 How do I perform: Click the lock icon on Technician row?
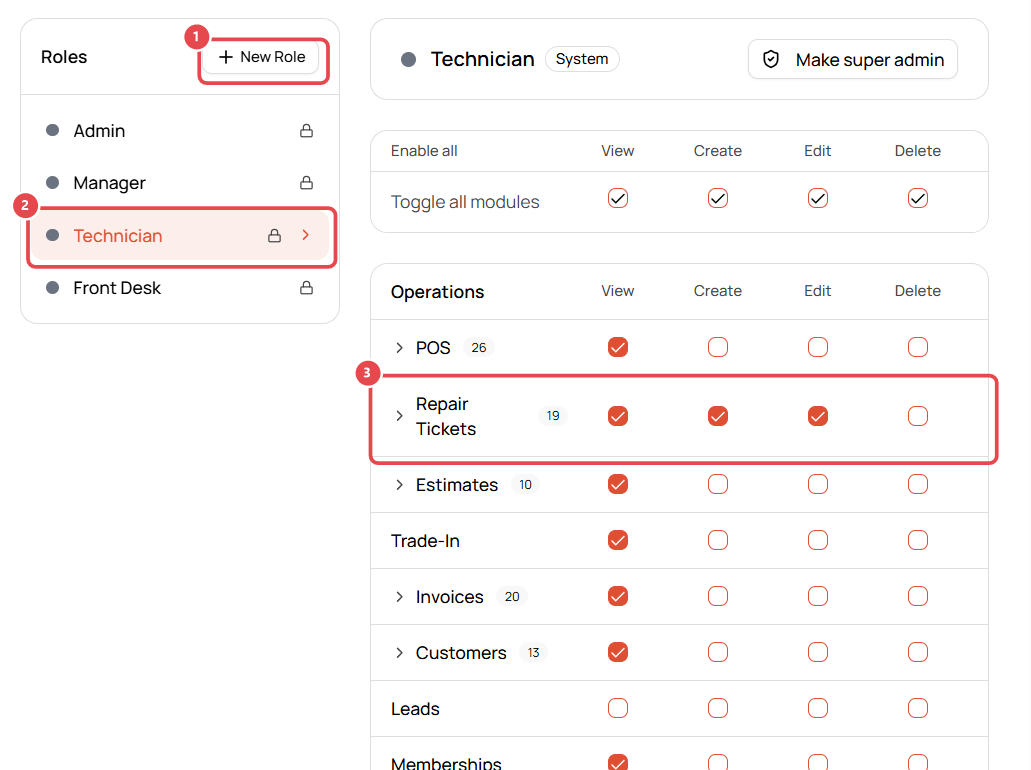(275, 235)
